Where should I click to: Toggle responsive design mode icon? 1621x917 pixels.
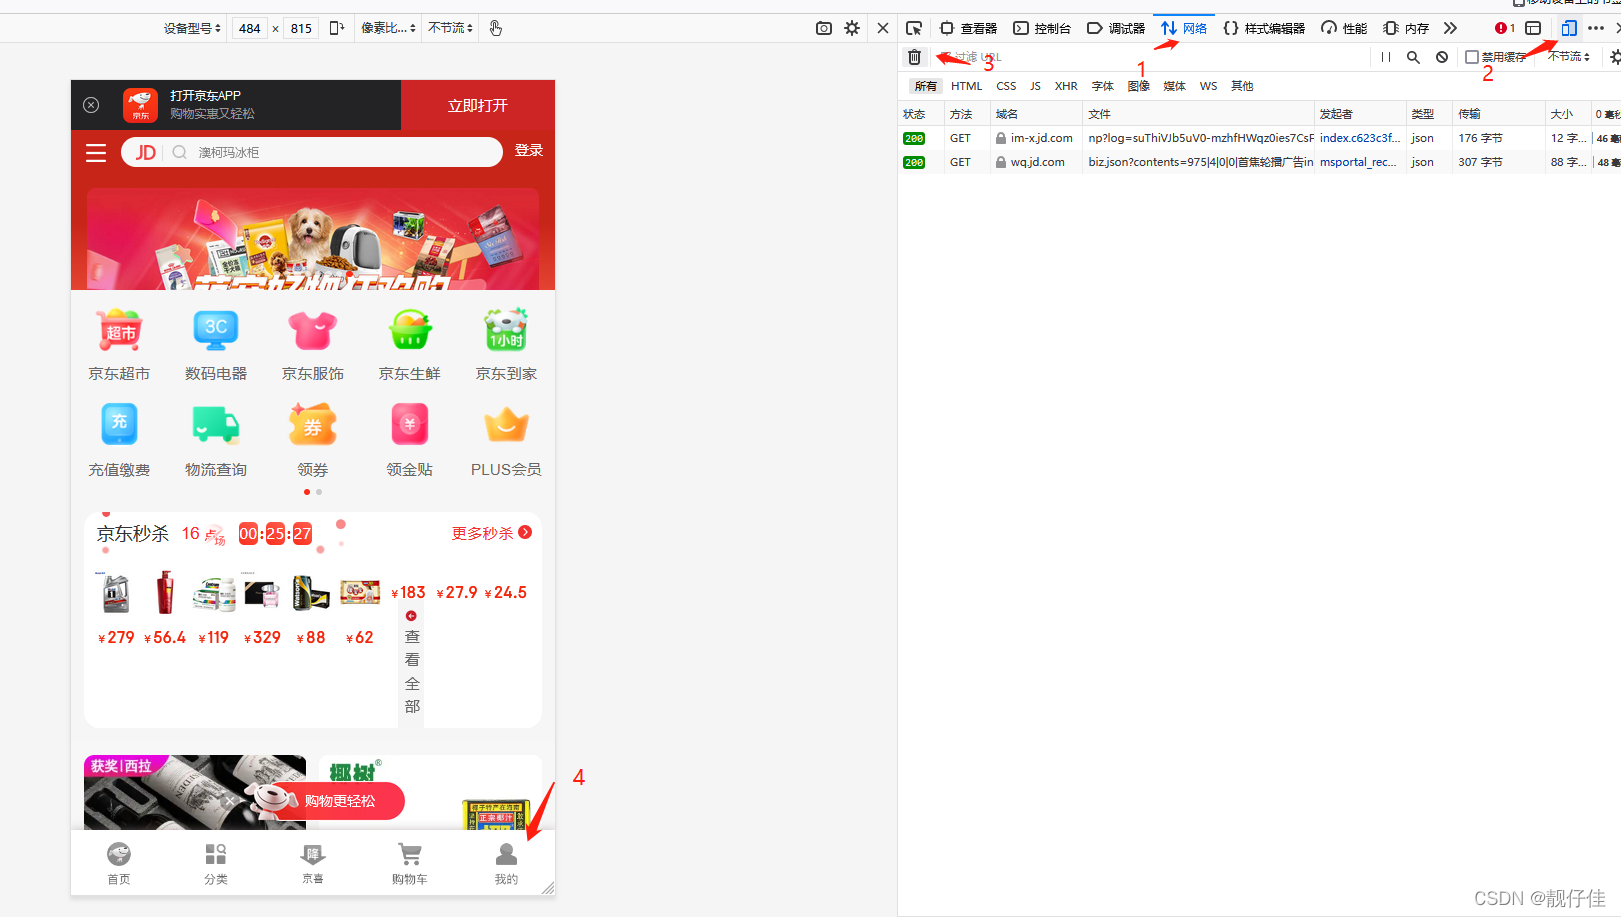(x=1568, y=28)
